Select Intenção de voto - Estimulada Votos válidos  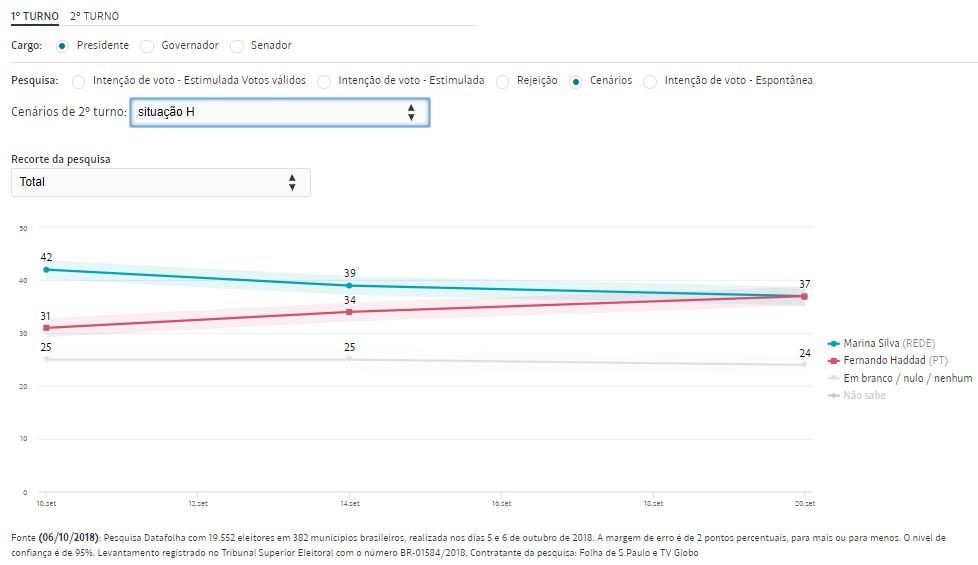[x=79, y=81]
